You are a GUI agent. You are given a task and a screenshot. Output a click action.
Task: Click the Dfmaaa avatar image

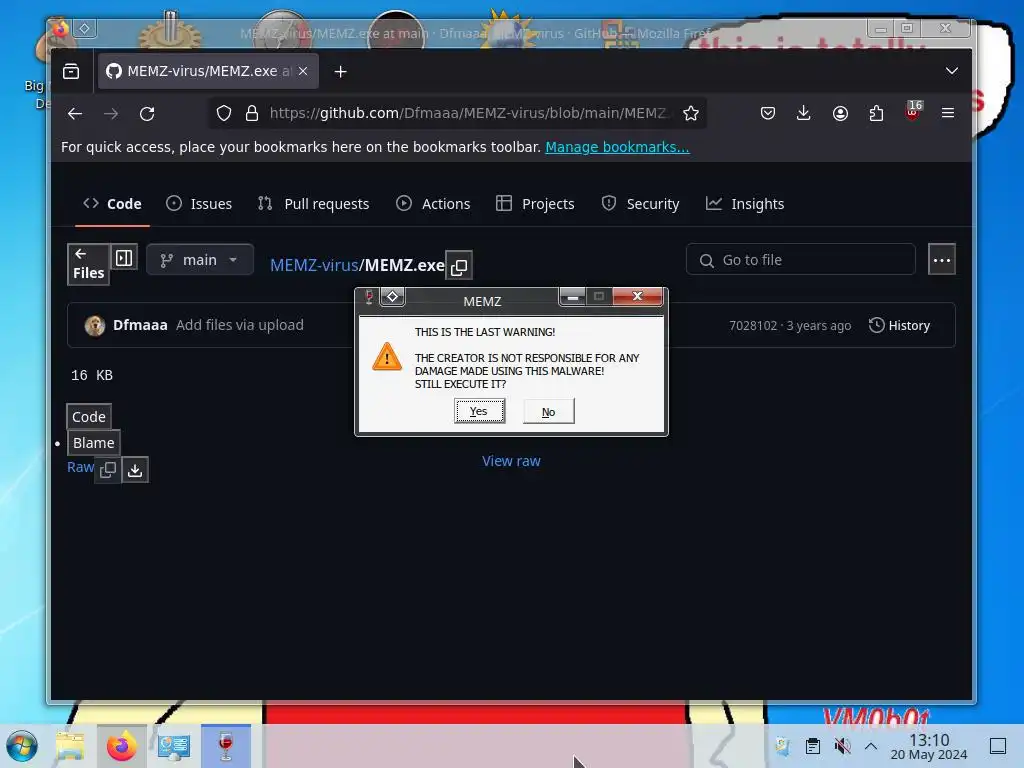[x=95, y=325]
